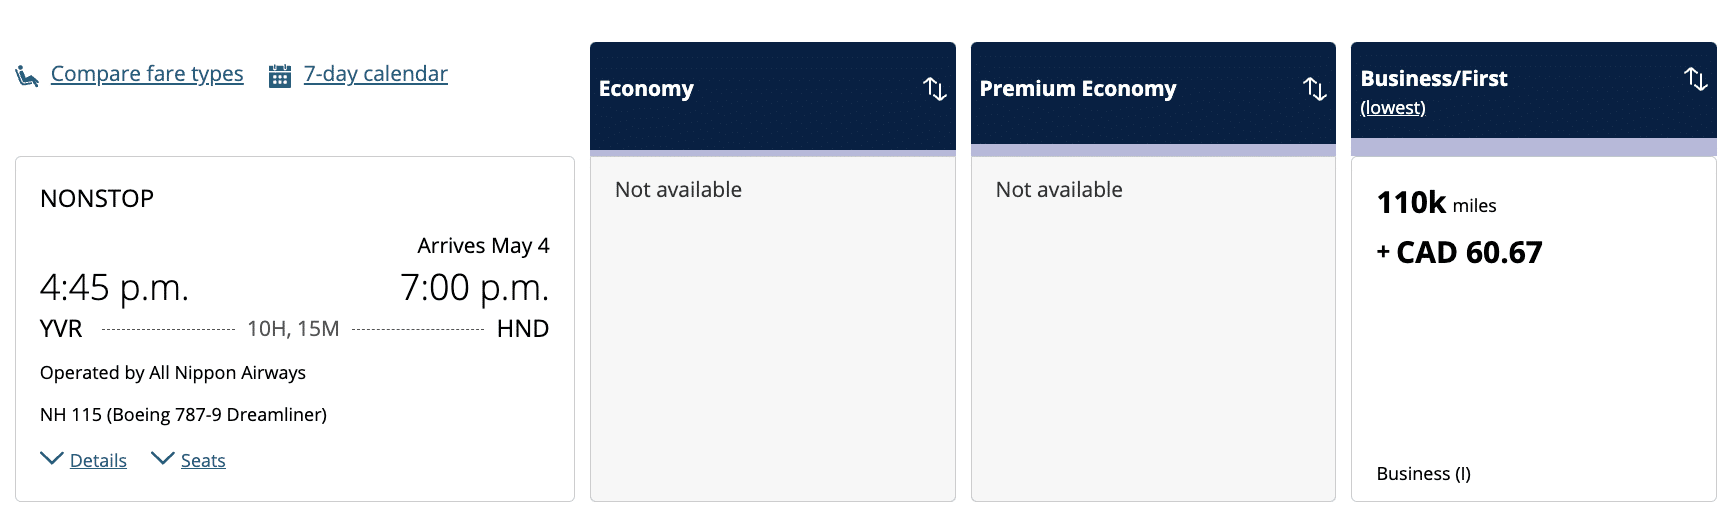Click the seat icon beside Compare fare types

pyautogui.click(x=27, y=75)
